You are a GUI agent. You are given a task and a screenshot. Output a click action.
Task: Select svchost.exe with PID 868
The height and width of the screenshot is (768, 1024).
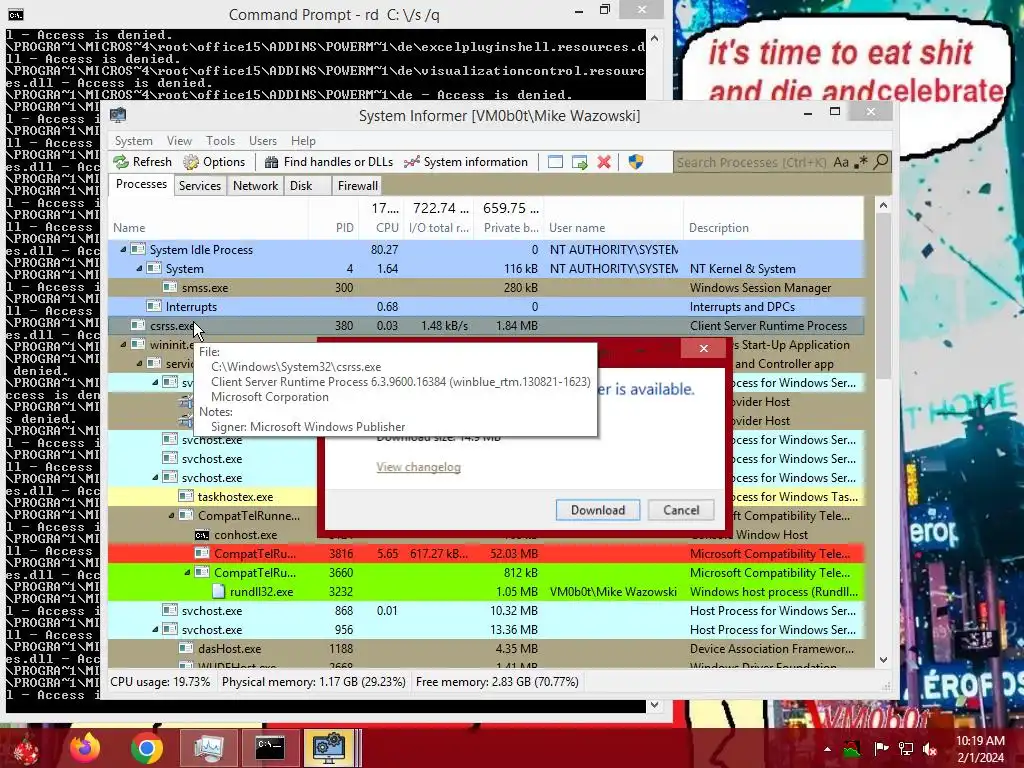click(x=487, y=610)
